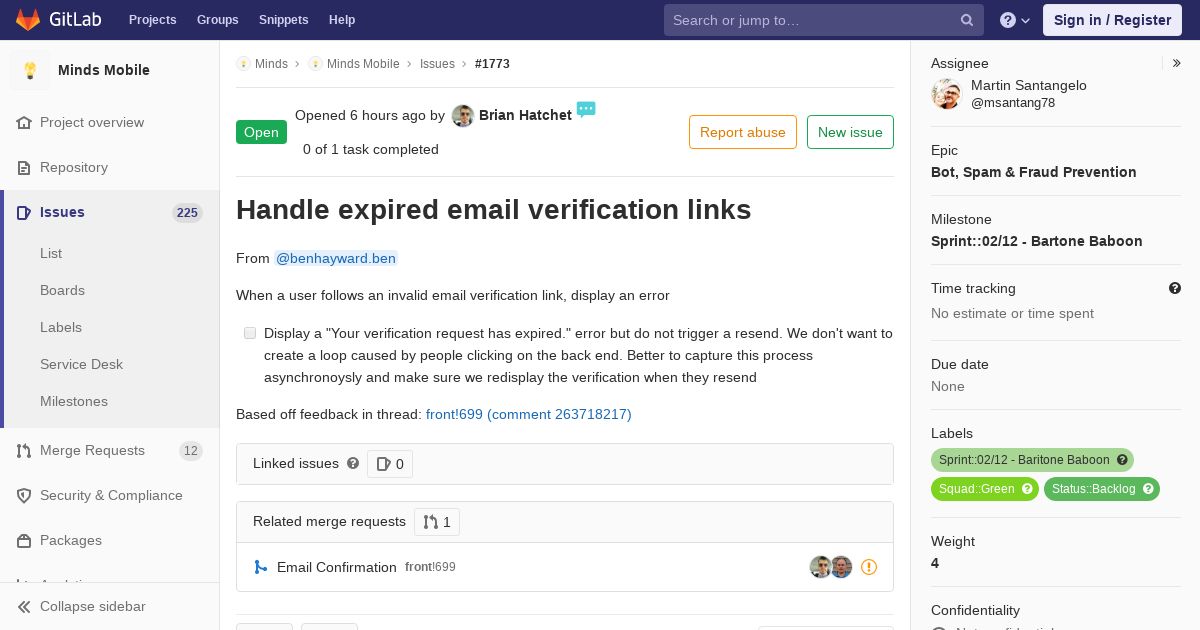Click Sprint::02/12 Baritone Baboon label
This screenshot has height=630, width=1200.
pos(1023,460)
